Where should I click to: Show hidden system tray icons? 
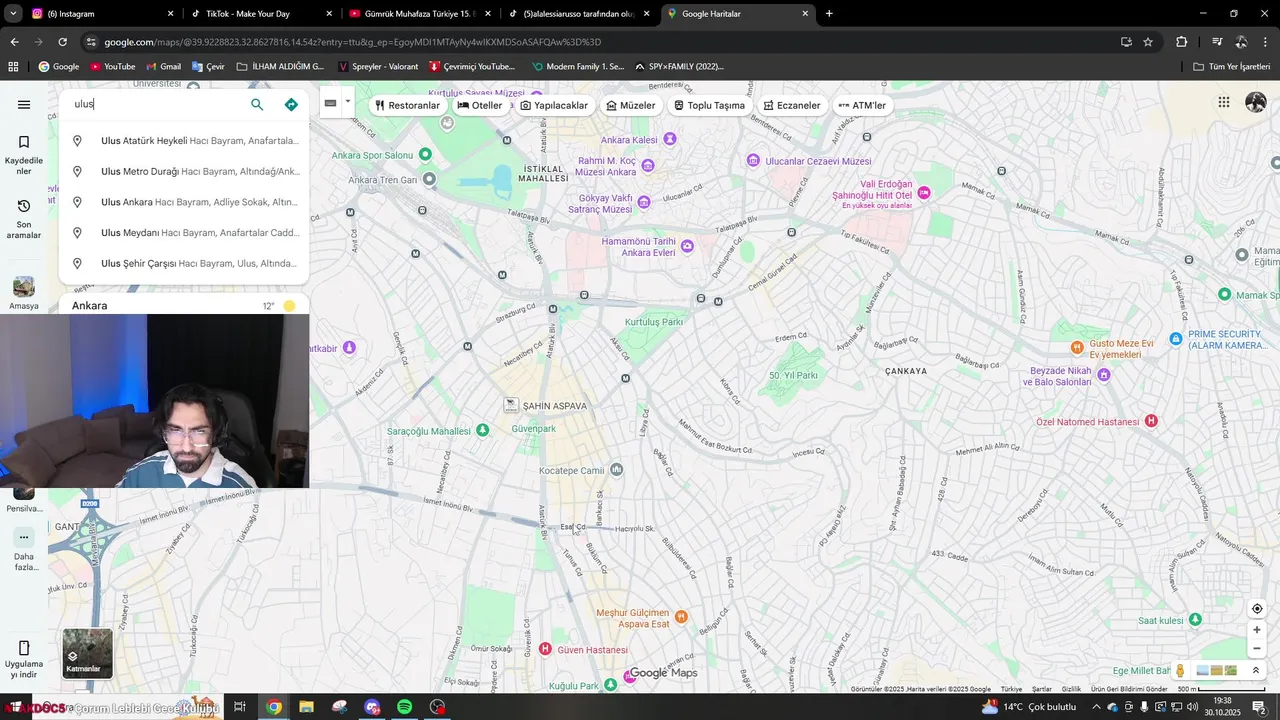[x=1096, y=707]
